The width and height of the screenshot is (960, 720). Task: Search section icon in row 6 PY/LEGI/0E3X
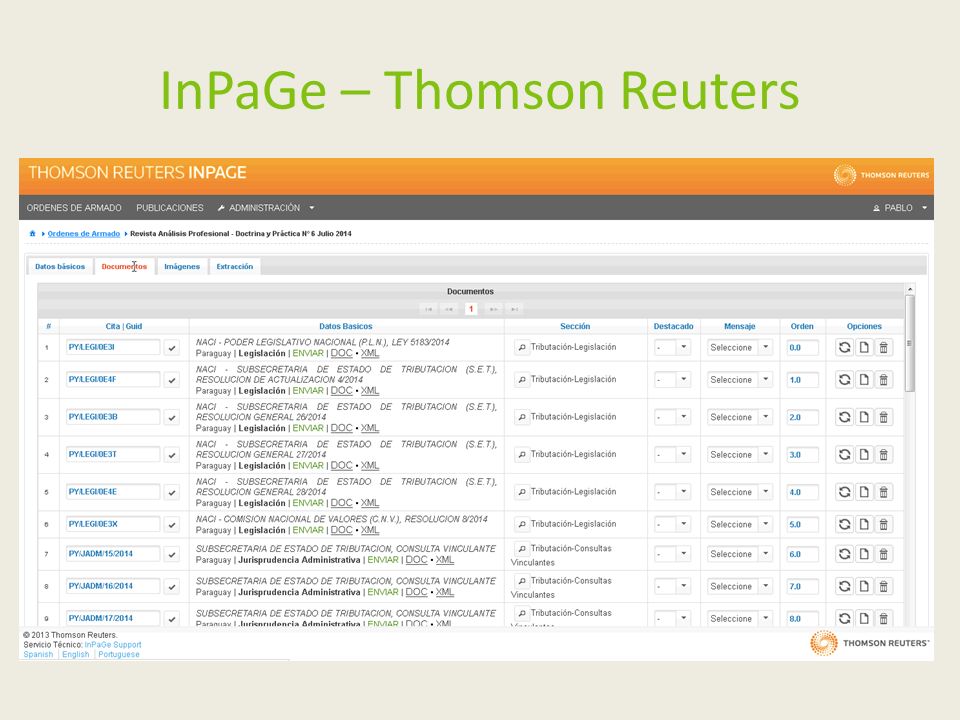(x=522, y=524)
